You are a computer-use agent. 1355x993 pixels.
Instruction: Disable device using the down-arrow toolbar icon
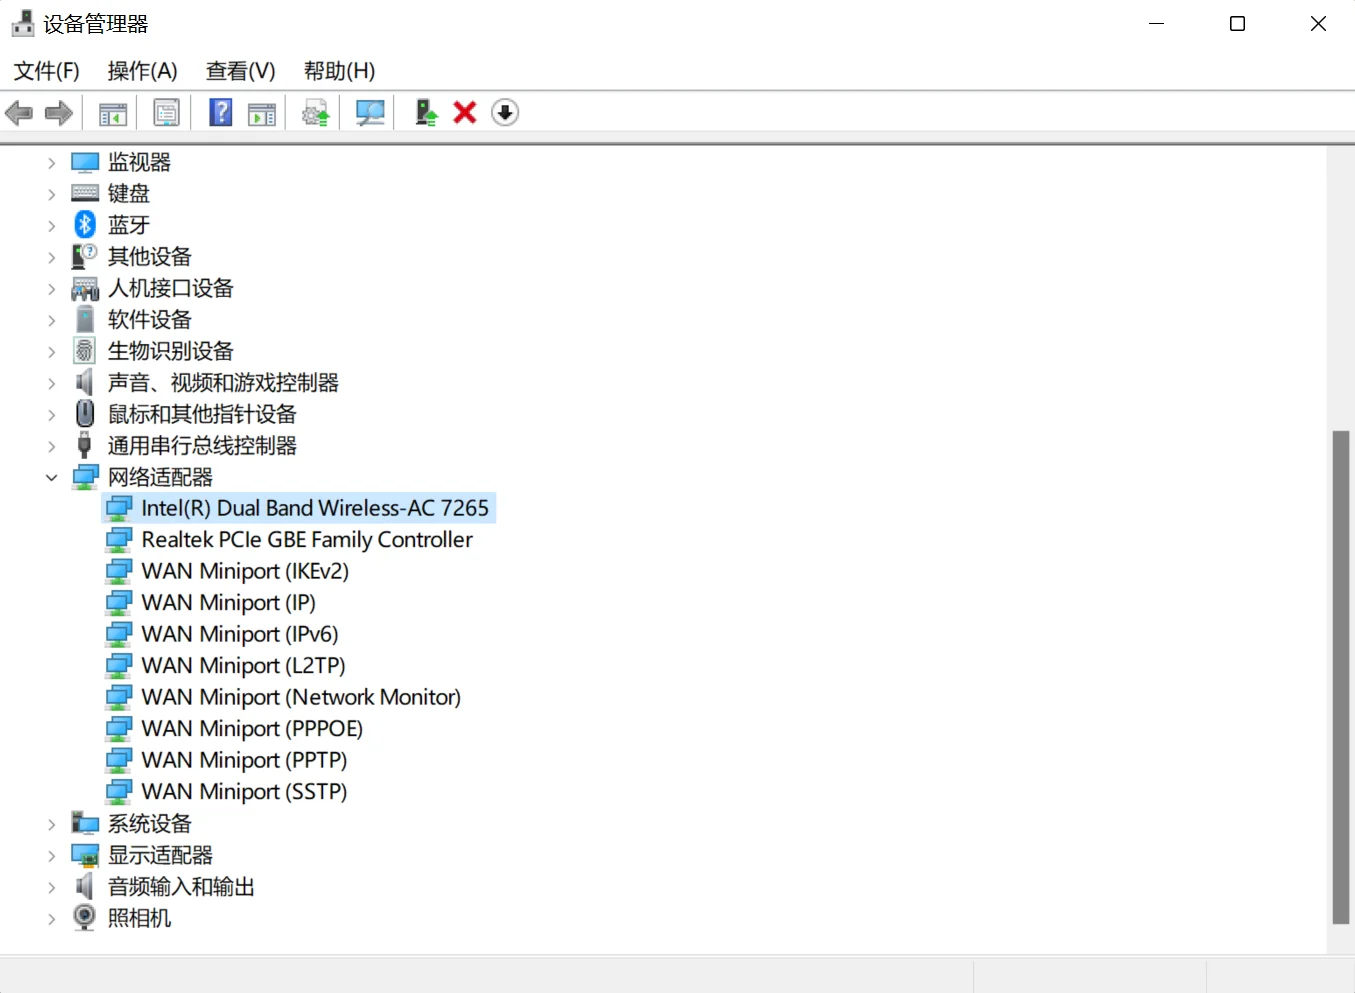click(x=505, y=112)
